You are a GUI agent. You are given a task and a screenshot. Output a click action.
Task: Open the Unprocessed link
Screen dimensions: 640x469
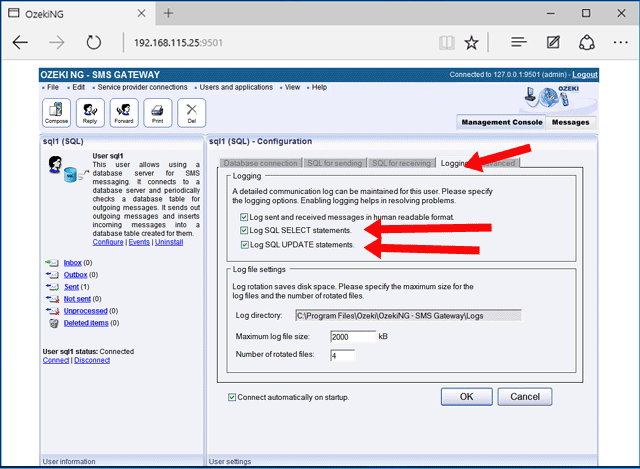[86, 311]
